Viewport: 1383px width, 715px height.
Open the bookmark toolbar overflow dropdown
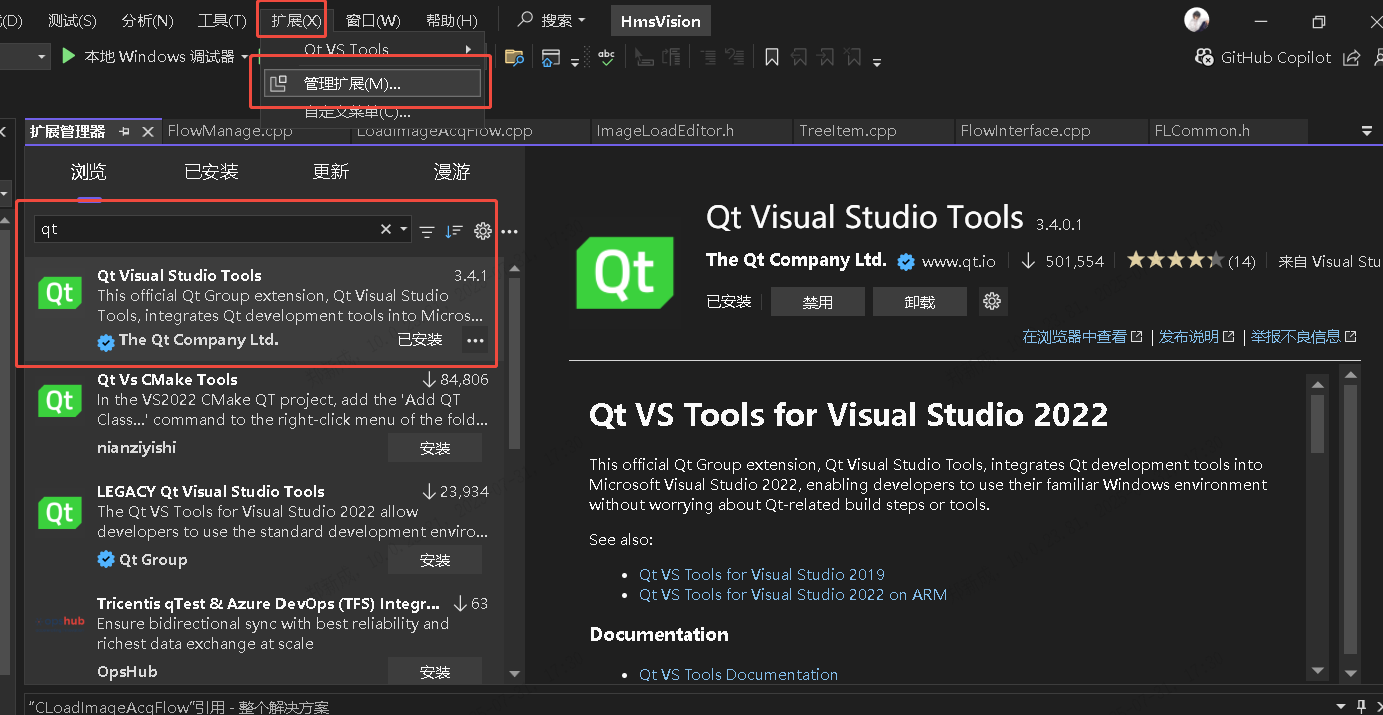876,63
